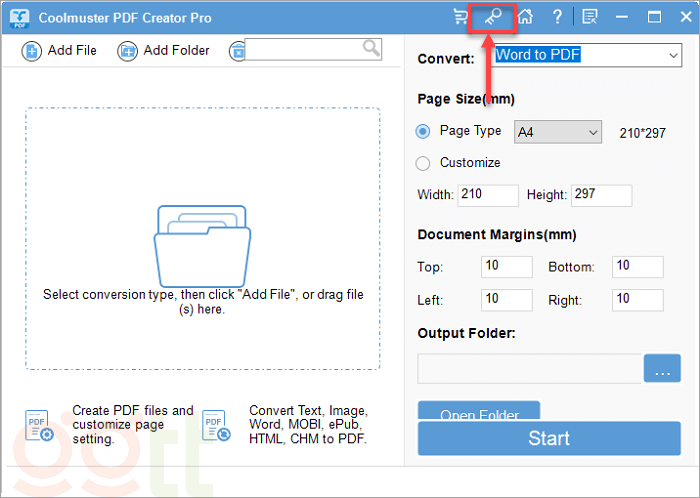
Task: Open the A4 page size dropdown
Action: click(x=557, y=132)
